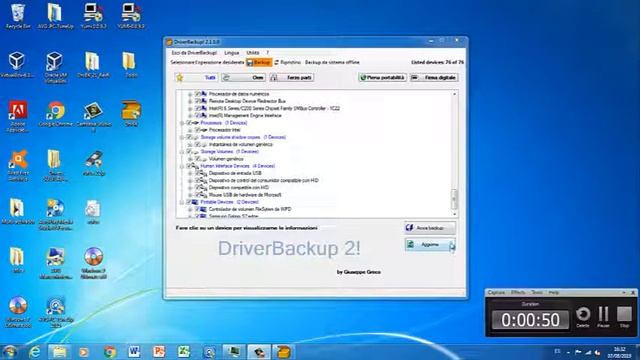Click the Terze parti filter button
The height and width of the screenshot is (360, 640).
(292, 78)
